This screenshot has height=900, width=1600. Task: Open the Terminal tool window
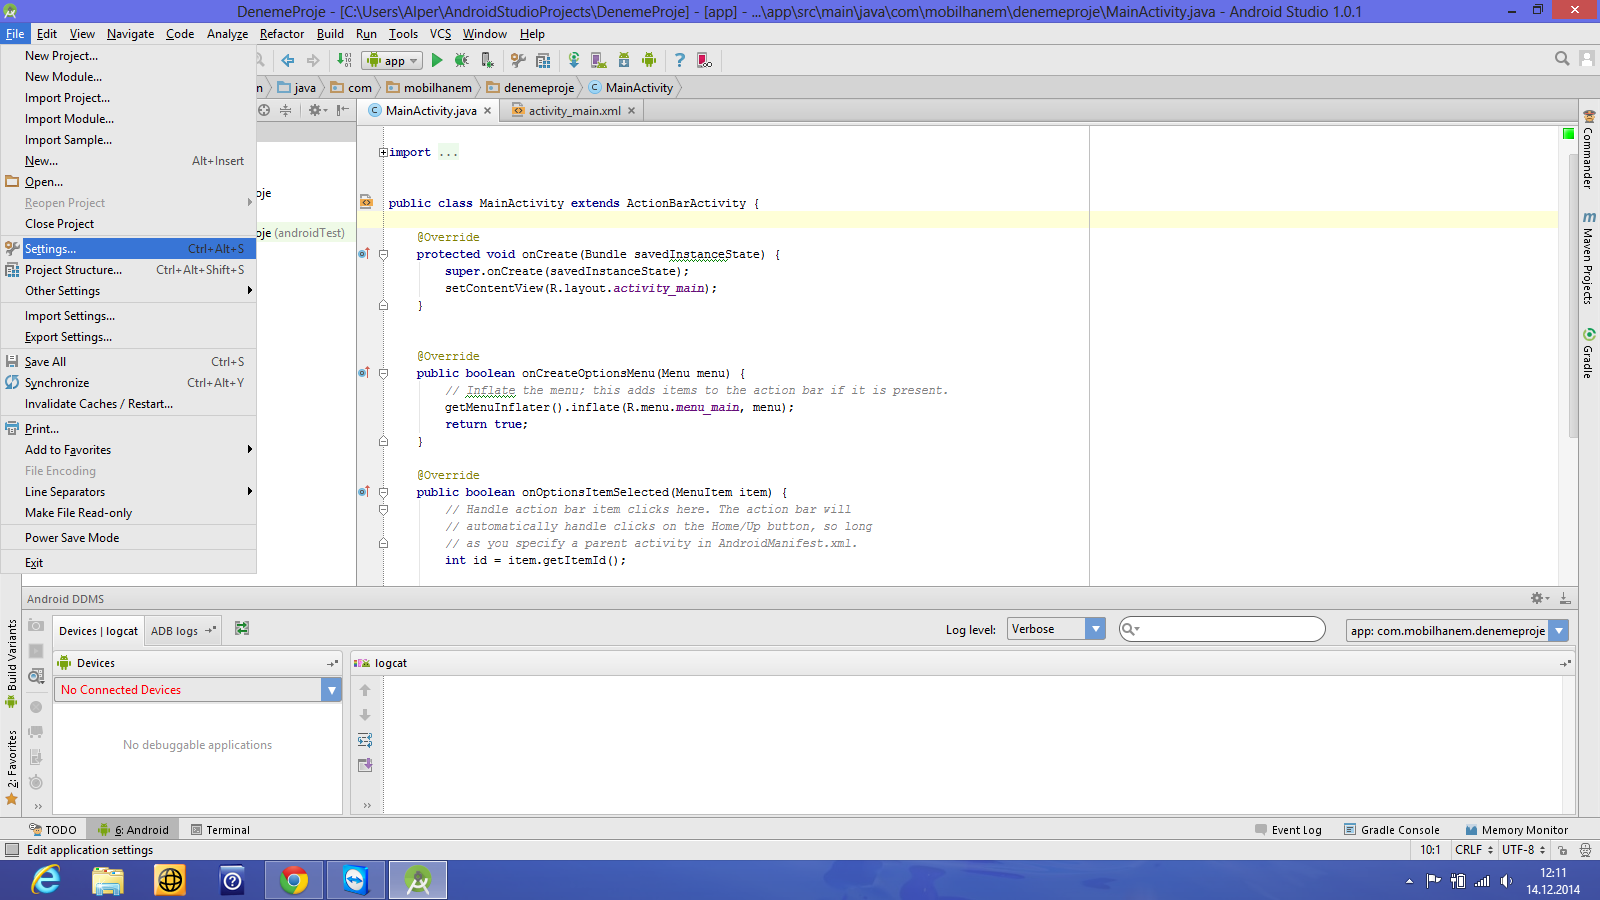pos(220,830)
